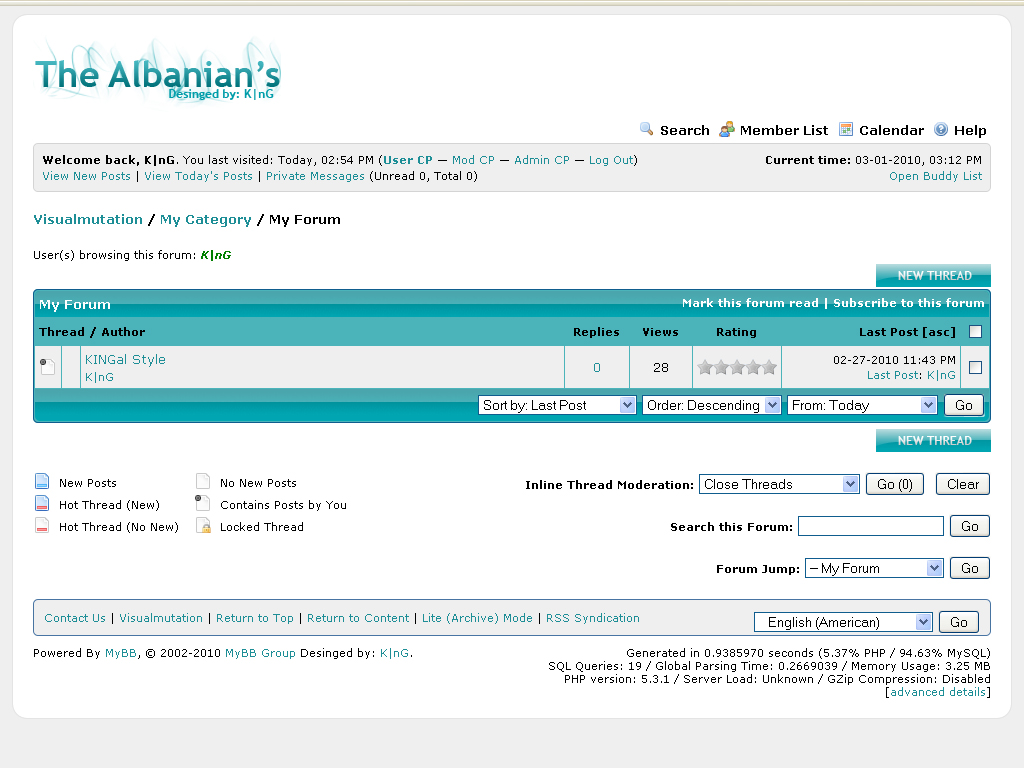Click the Member List people icon
The width and height of the screenshot is (1024, 768).
pyautogui.click(x=727, y=129)
